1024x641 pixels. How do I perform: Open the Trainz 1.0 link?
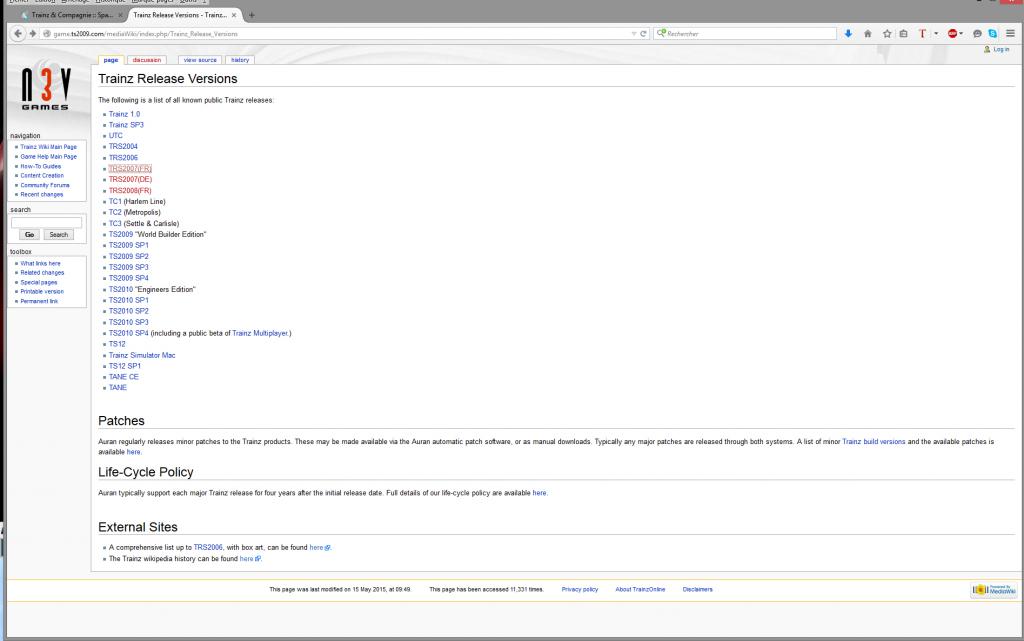pos(124,114)
